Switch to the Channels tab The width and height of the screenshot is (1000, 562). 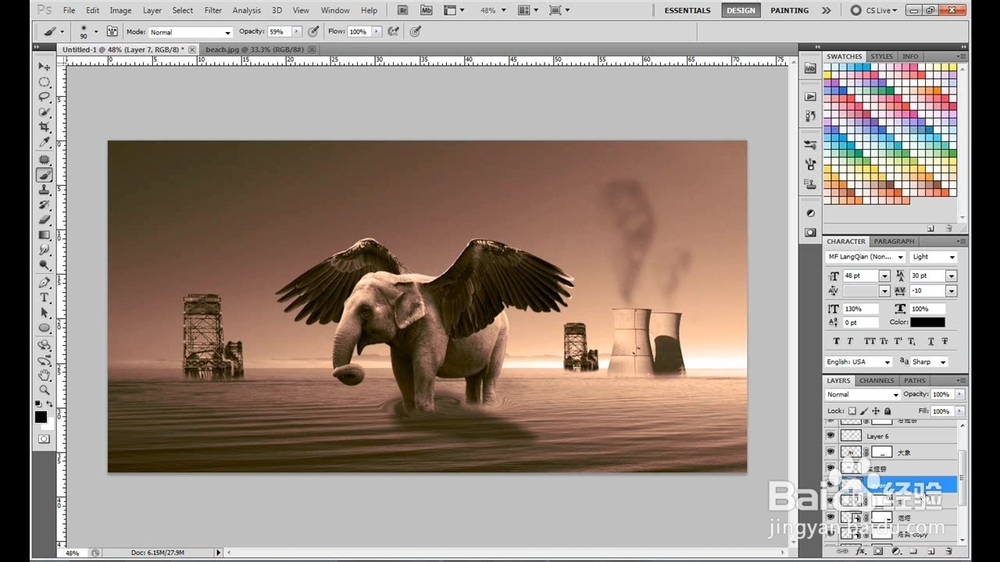click(876, 380)
